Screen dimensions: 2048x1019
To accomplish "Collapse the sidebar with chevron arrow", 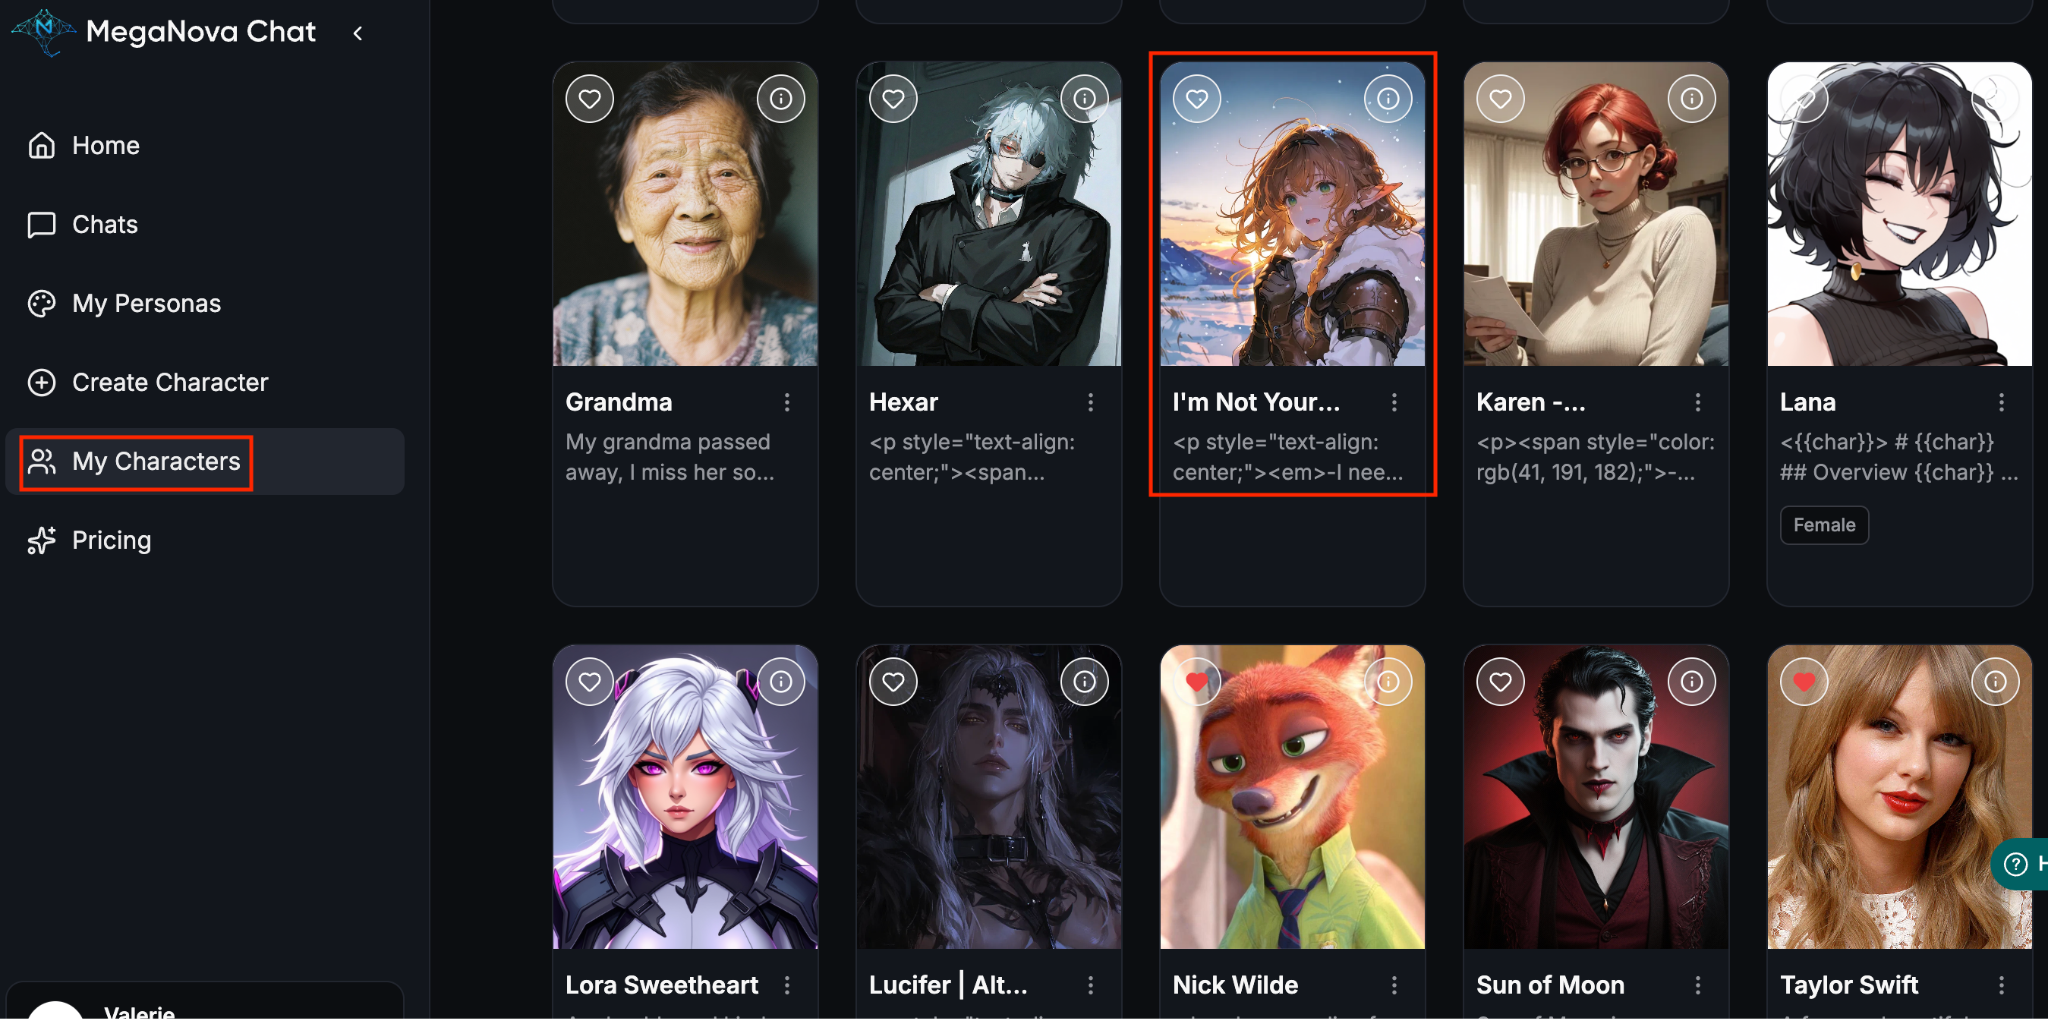I will (x=358, y=33).
